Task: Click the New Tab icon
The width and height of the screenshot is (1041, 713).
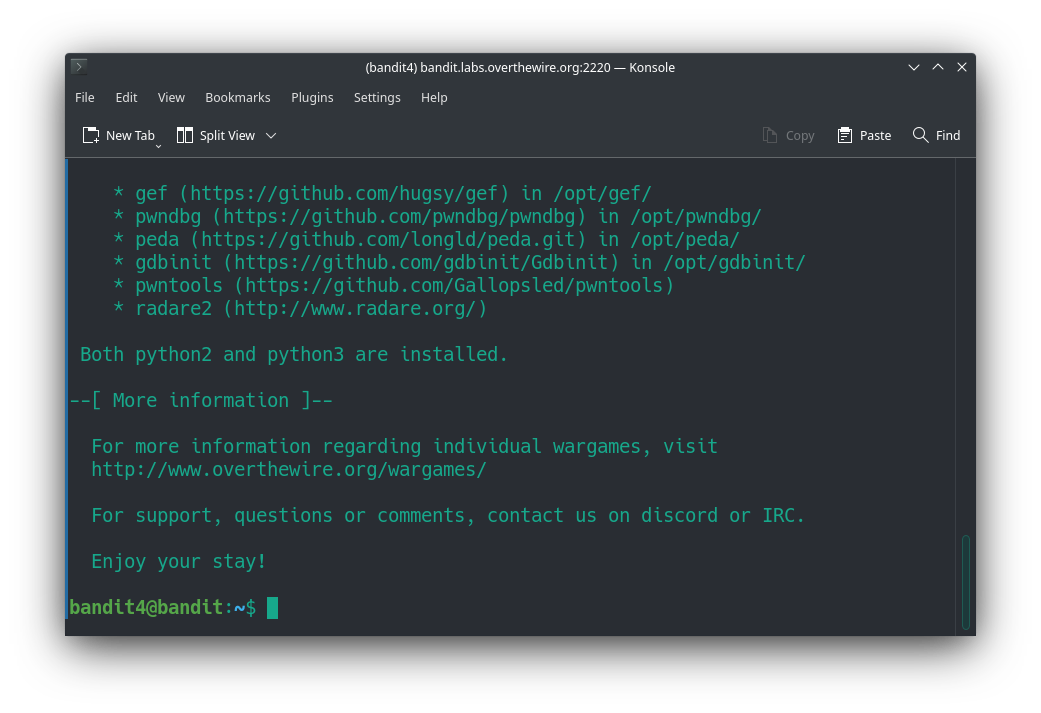Action: pos(91,135)
